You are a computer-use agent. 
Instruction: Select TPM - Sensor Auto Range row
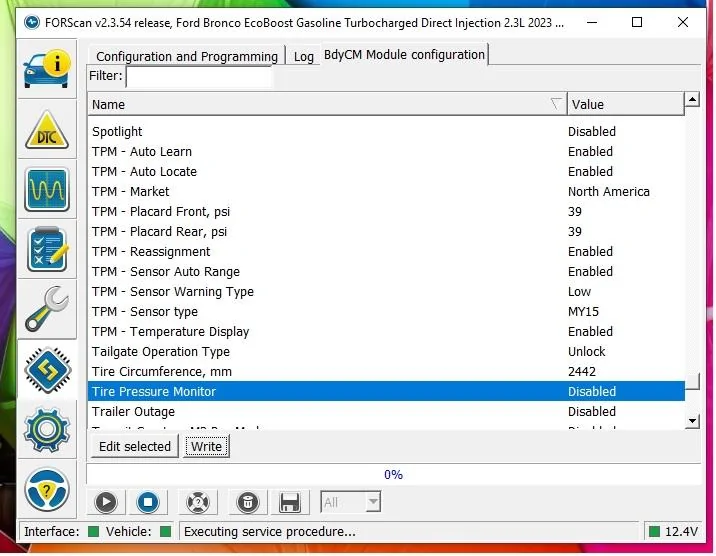(x=386, y=272)
